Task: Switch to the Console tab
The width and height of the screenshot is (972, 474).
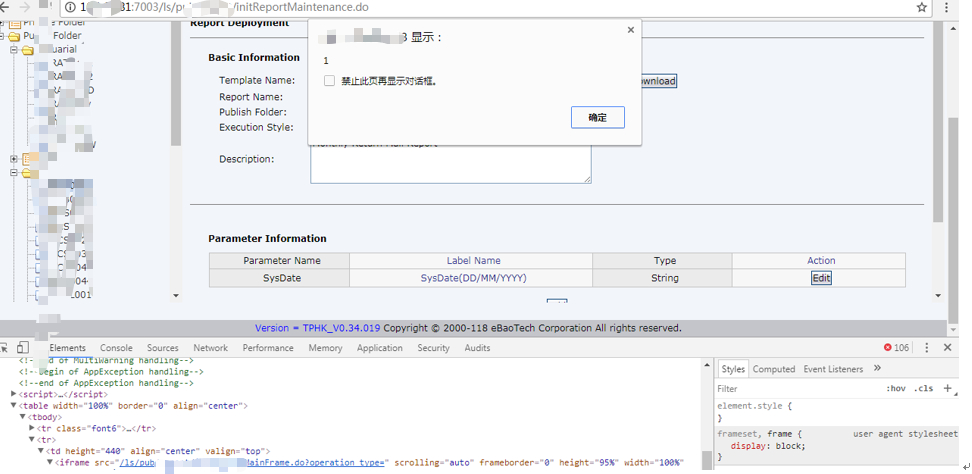Action: pos(116,348)
